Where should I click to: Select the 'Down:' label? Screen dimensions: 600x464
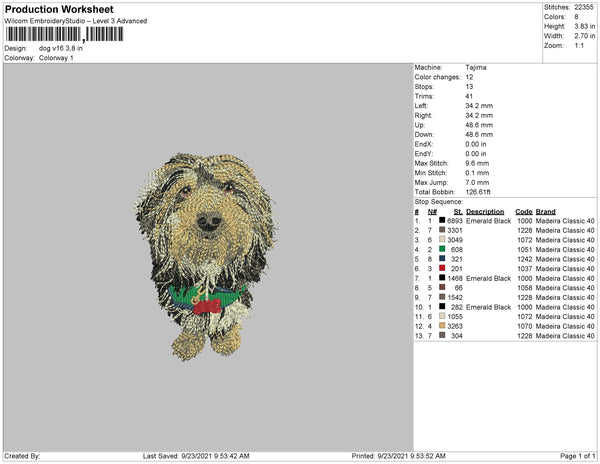click(424, 135)
